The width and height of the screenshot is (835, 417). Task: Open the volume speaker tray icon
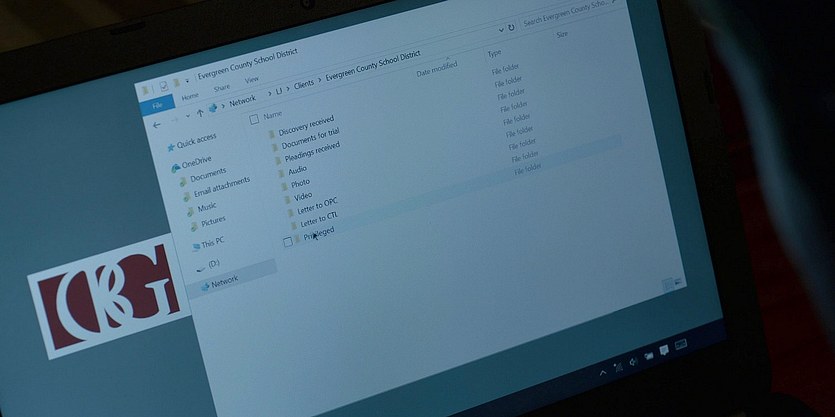pyautogui.click(x=633, y=362)
